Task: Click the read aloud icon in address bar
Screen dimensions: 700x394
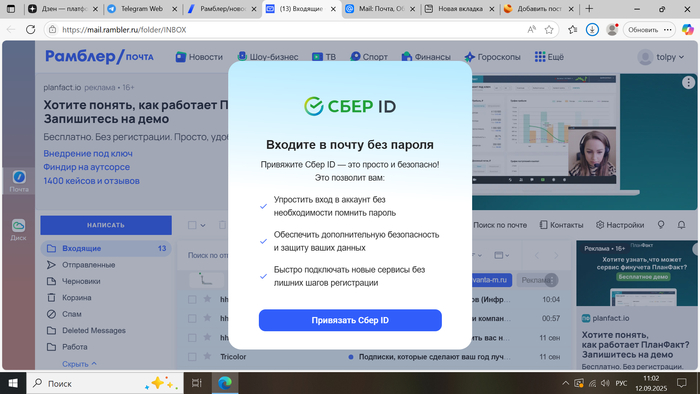Action: coord(531,29)
